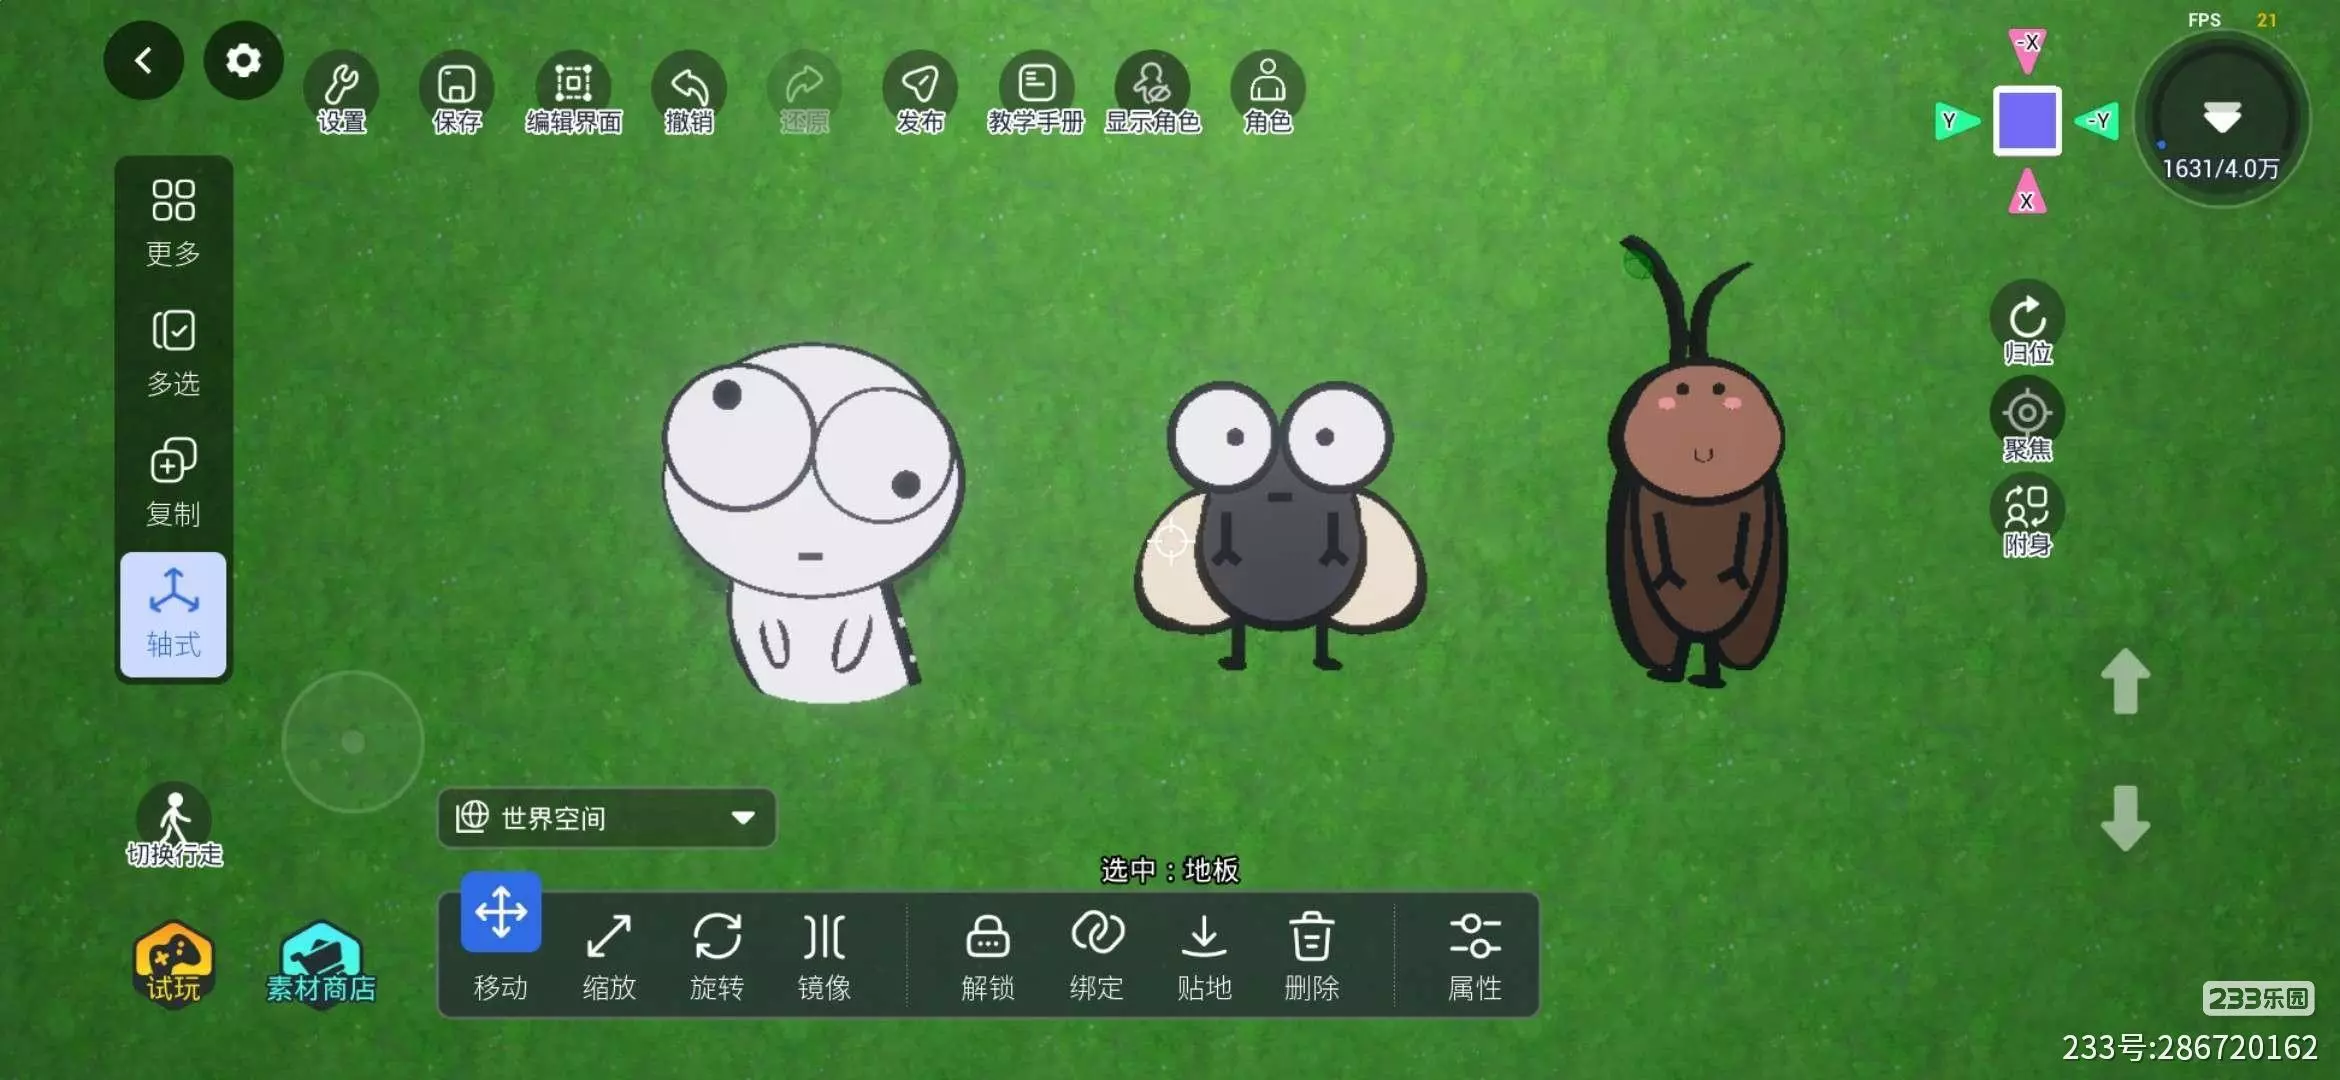Image resolution: width=2340 pixels, height=1080 pixels.
Task: Toggle the 轴式 axis gizmo mode
Action: point(173,614)
